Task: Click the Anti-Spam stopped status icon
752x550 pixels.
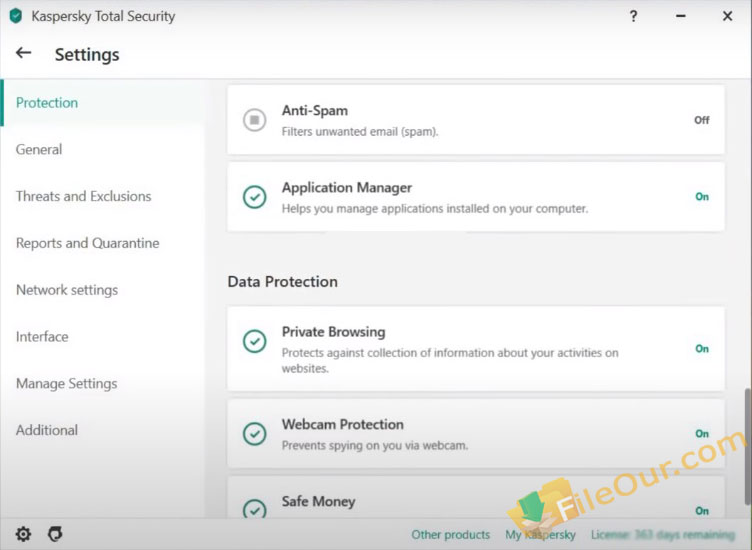Action: click(254, 119)
